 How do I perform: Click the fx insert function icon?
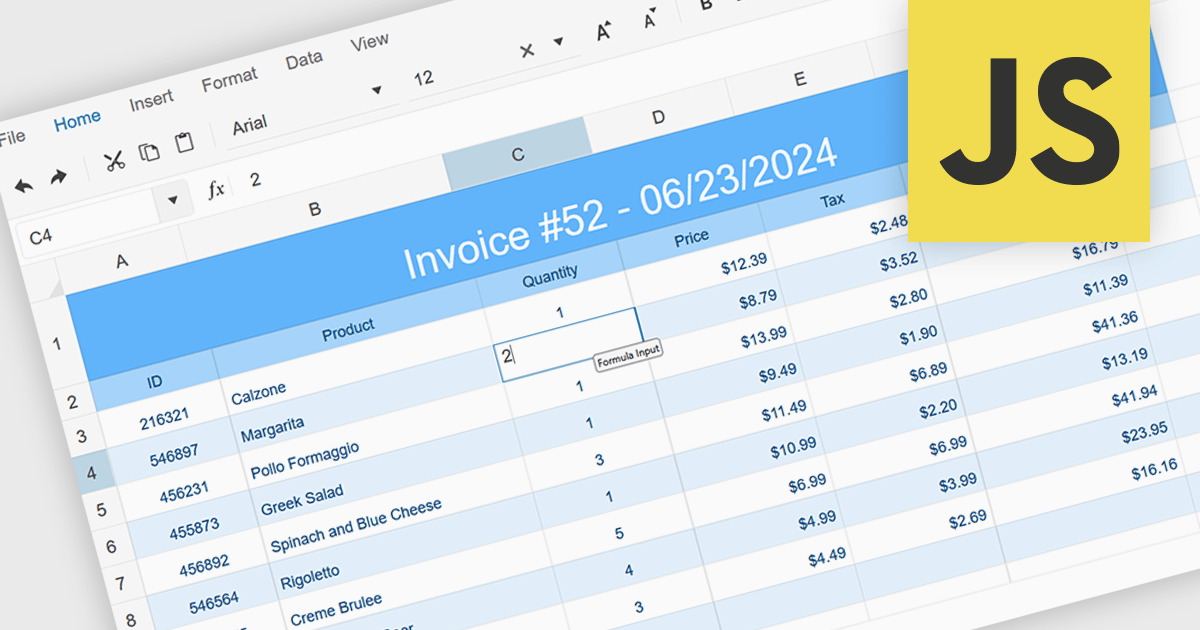pos(215,189)
